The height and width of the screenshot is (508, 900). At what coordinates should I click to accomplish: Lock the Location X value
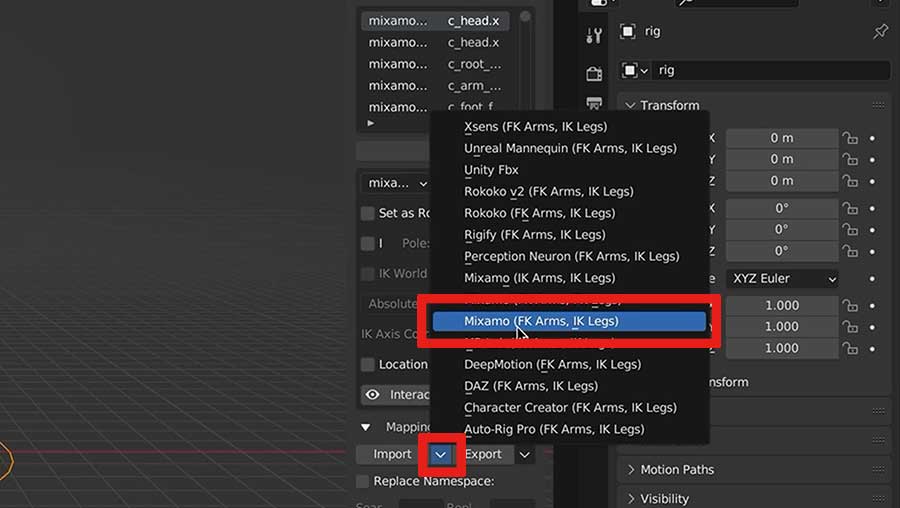[850, 138]
